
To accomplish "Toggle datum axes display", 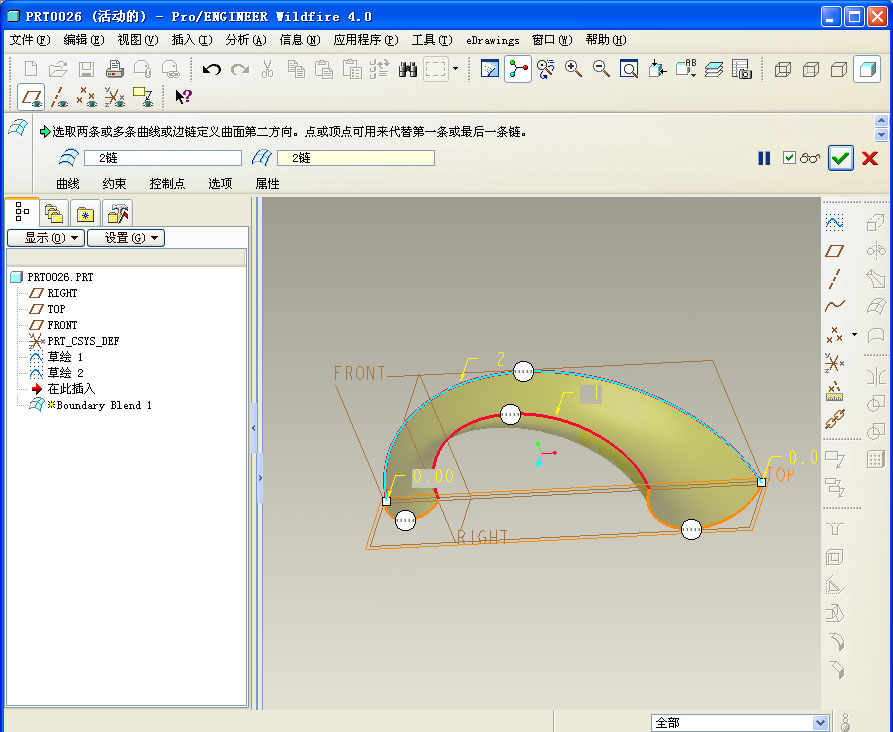I will 59,97.
